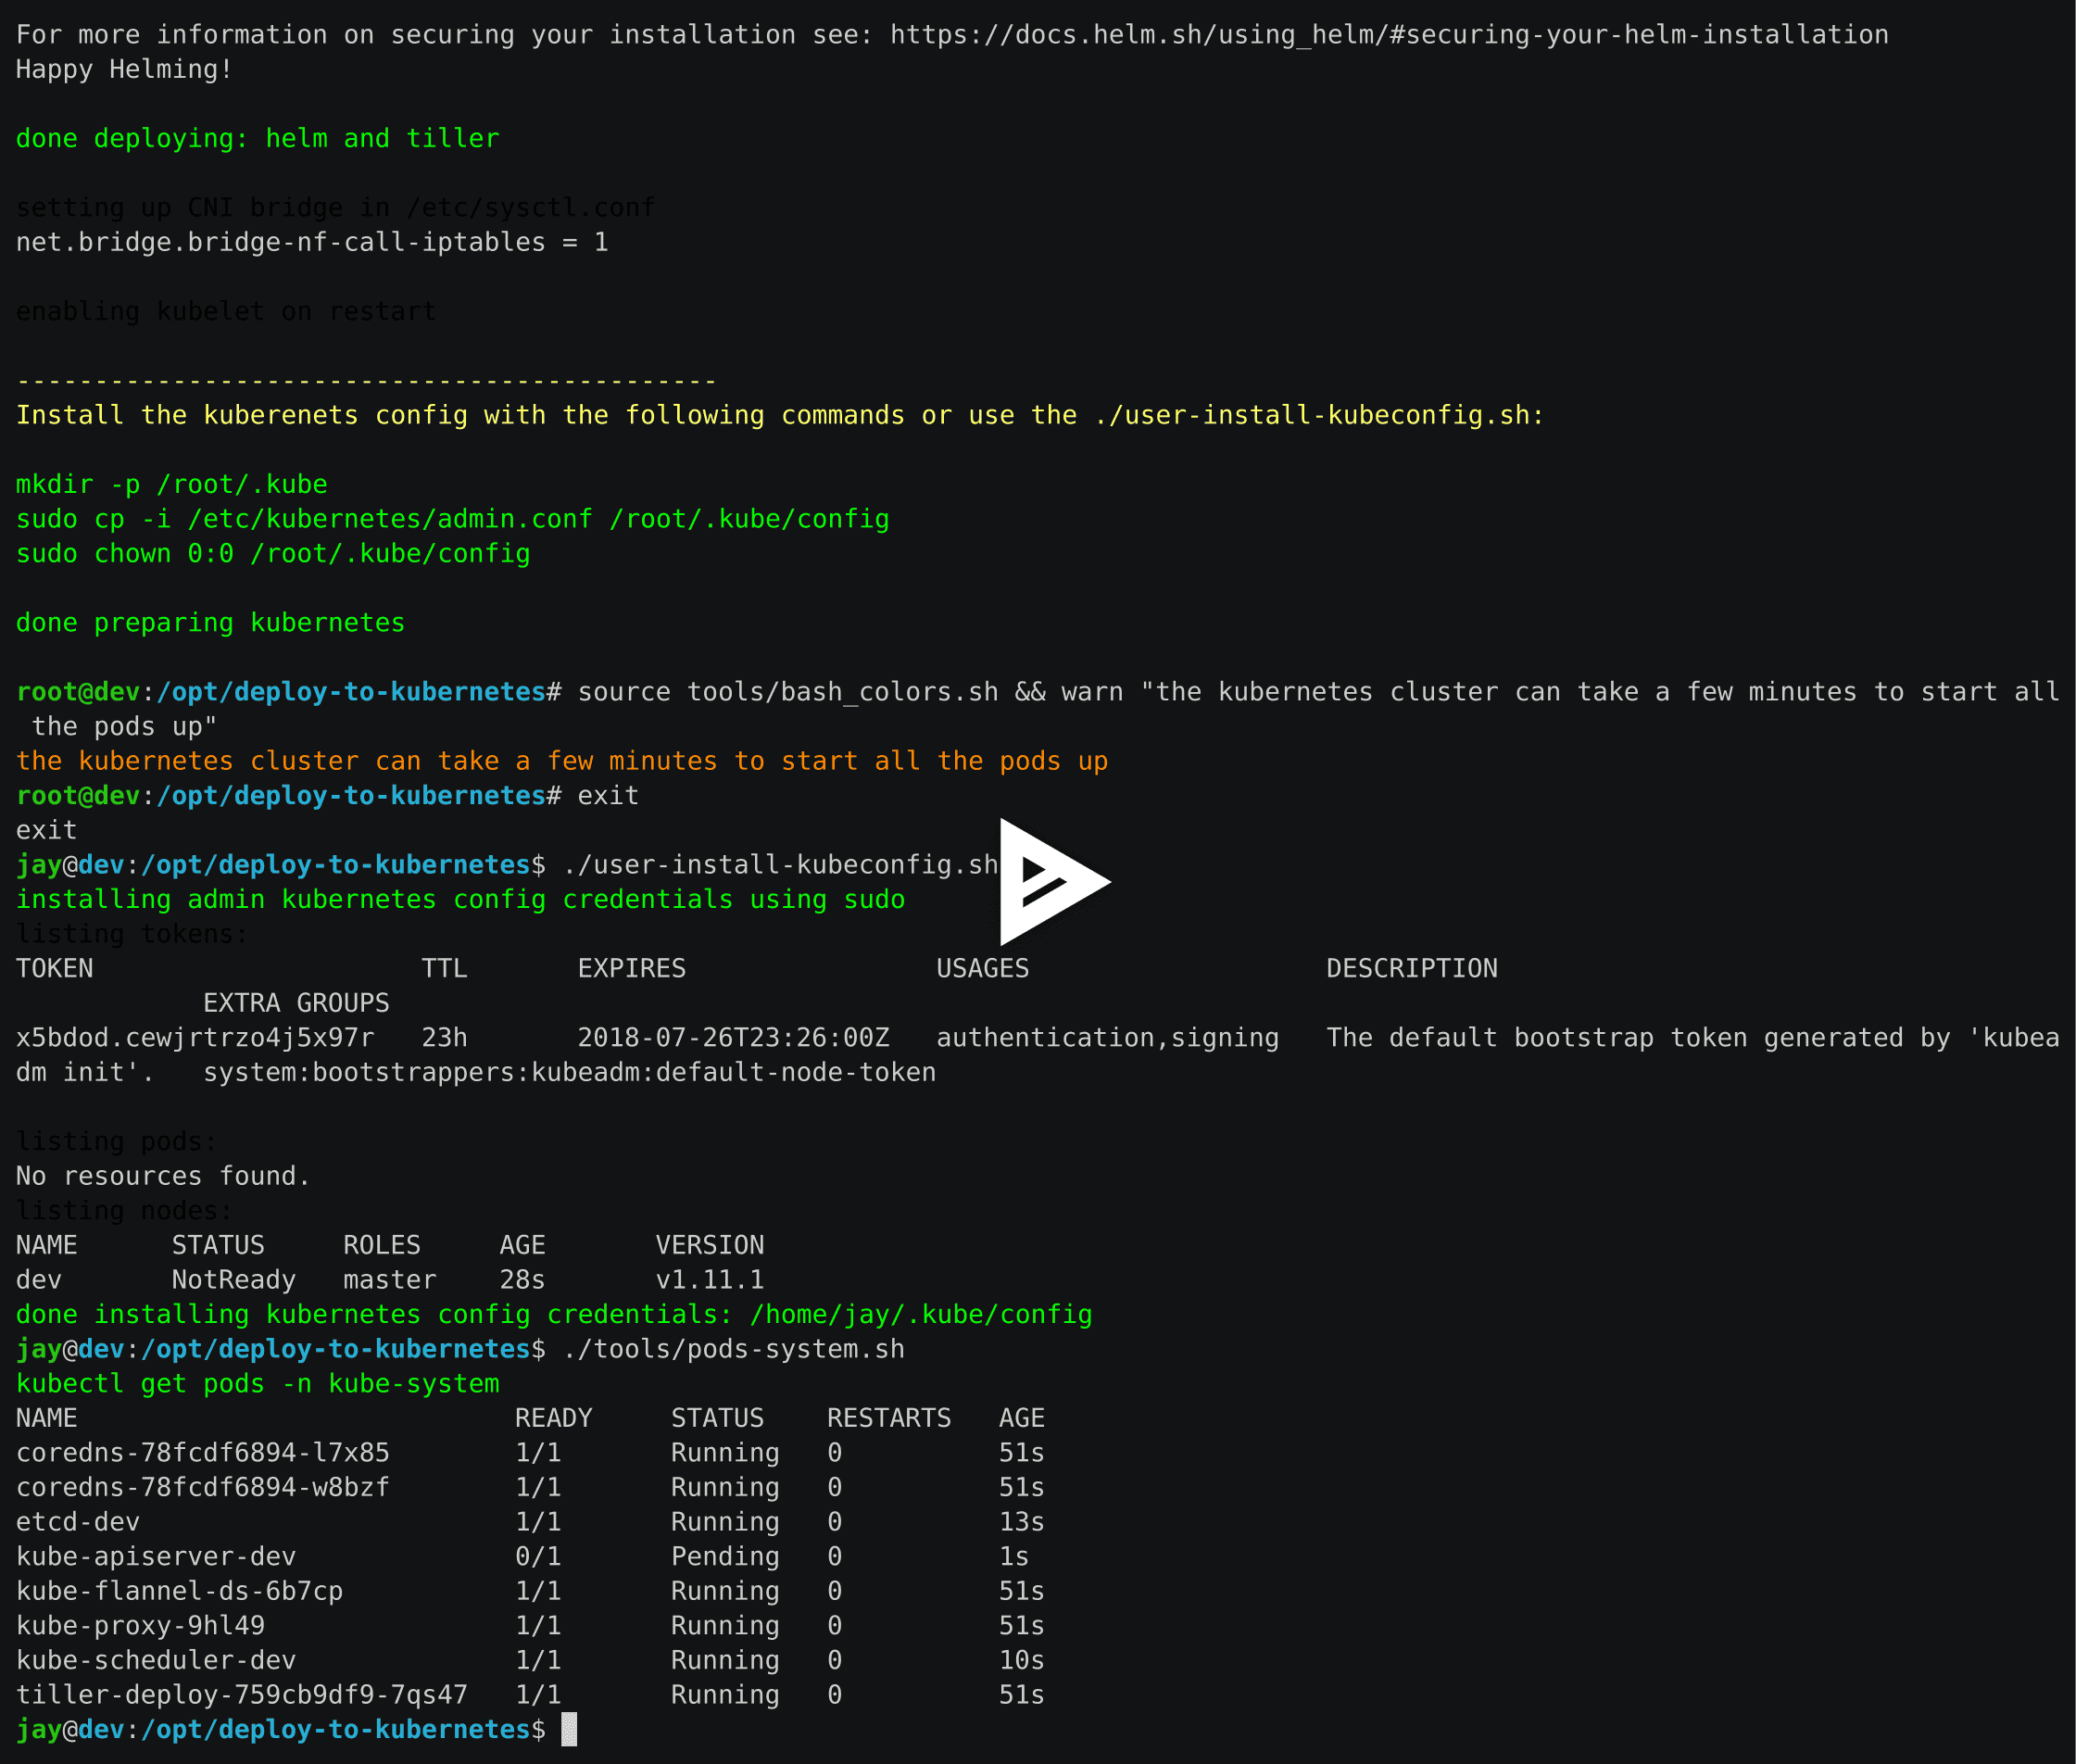Click the 'sudo chown 0:0 /root/.kube/config' line
Screen dimensions: 2076x1764
[x=272, y=554]
